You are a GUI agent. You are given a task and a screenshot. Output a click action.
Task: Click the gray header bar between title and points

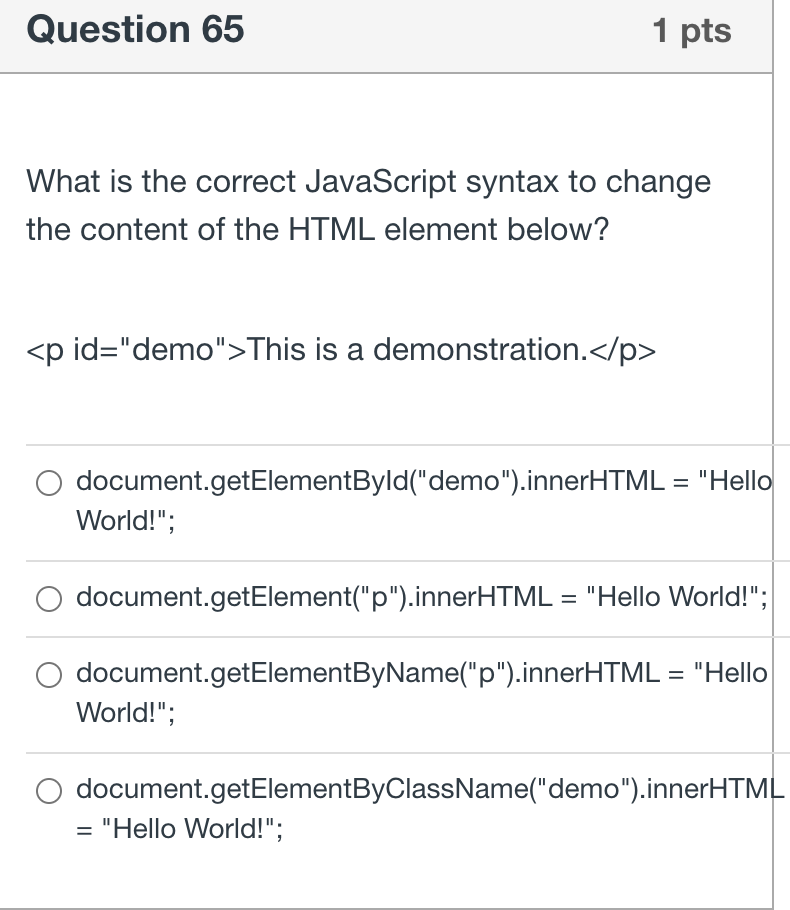click(450, 32)
